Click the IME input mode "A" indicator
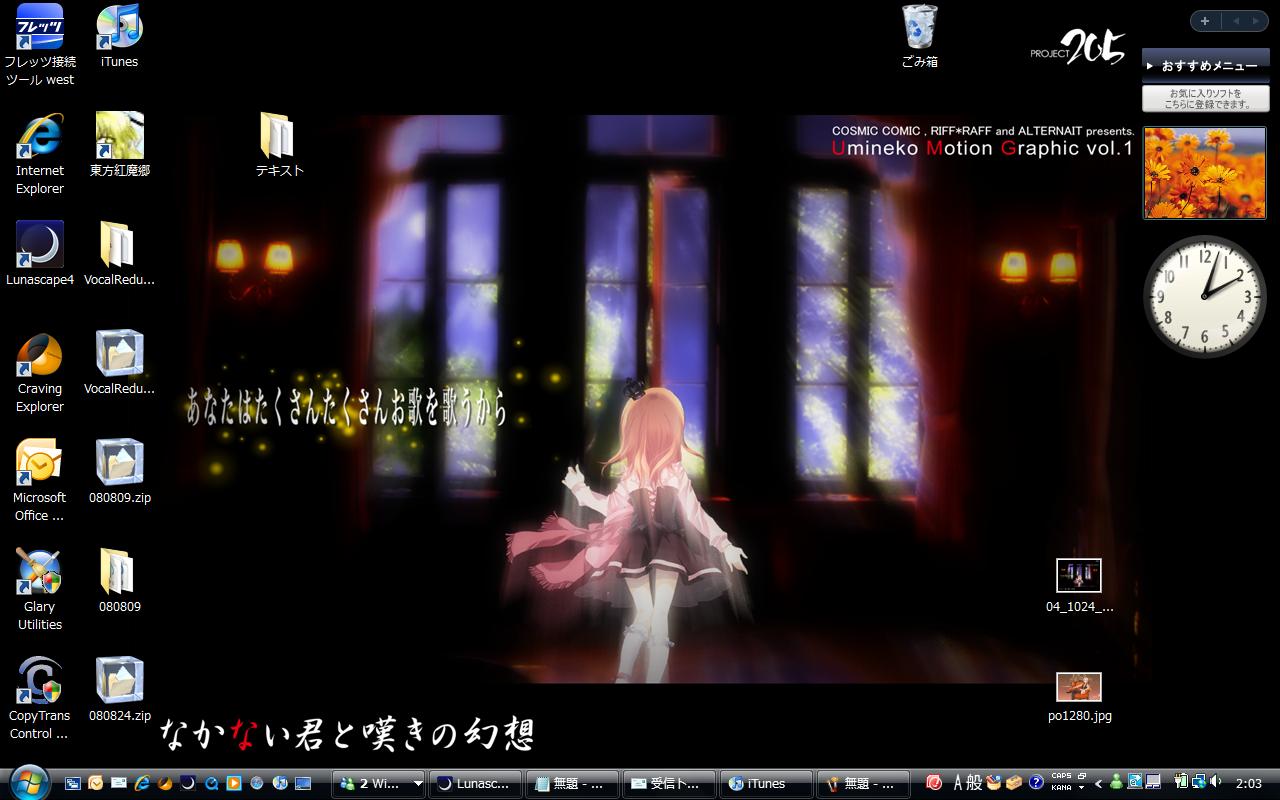Image resolution: width=1280 pixels, height=800 pixels. pyautogui.click(x=957, y=783)
